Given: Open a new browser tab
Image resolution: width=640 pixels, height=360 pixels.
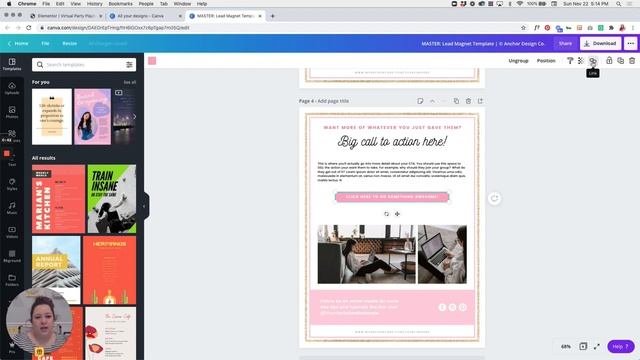Looking at the screenshot, I should click(273, 16).
